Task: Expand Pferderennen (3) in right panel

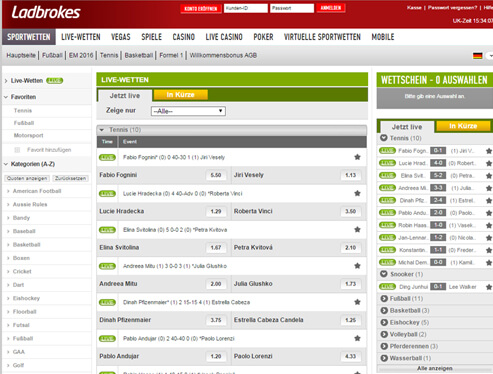Action: click(384, 346)
